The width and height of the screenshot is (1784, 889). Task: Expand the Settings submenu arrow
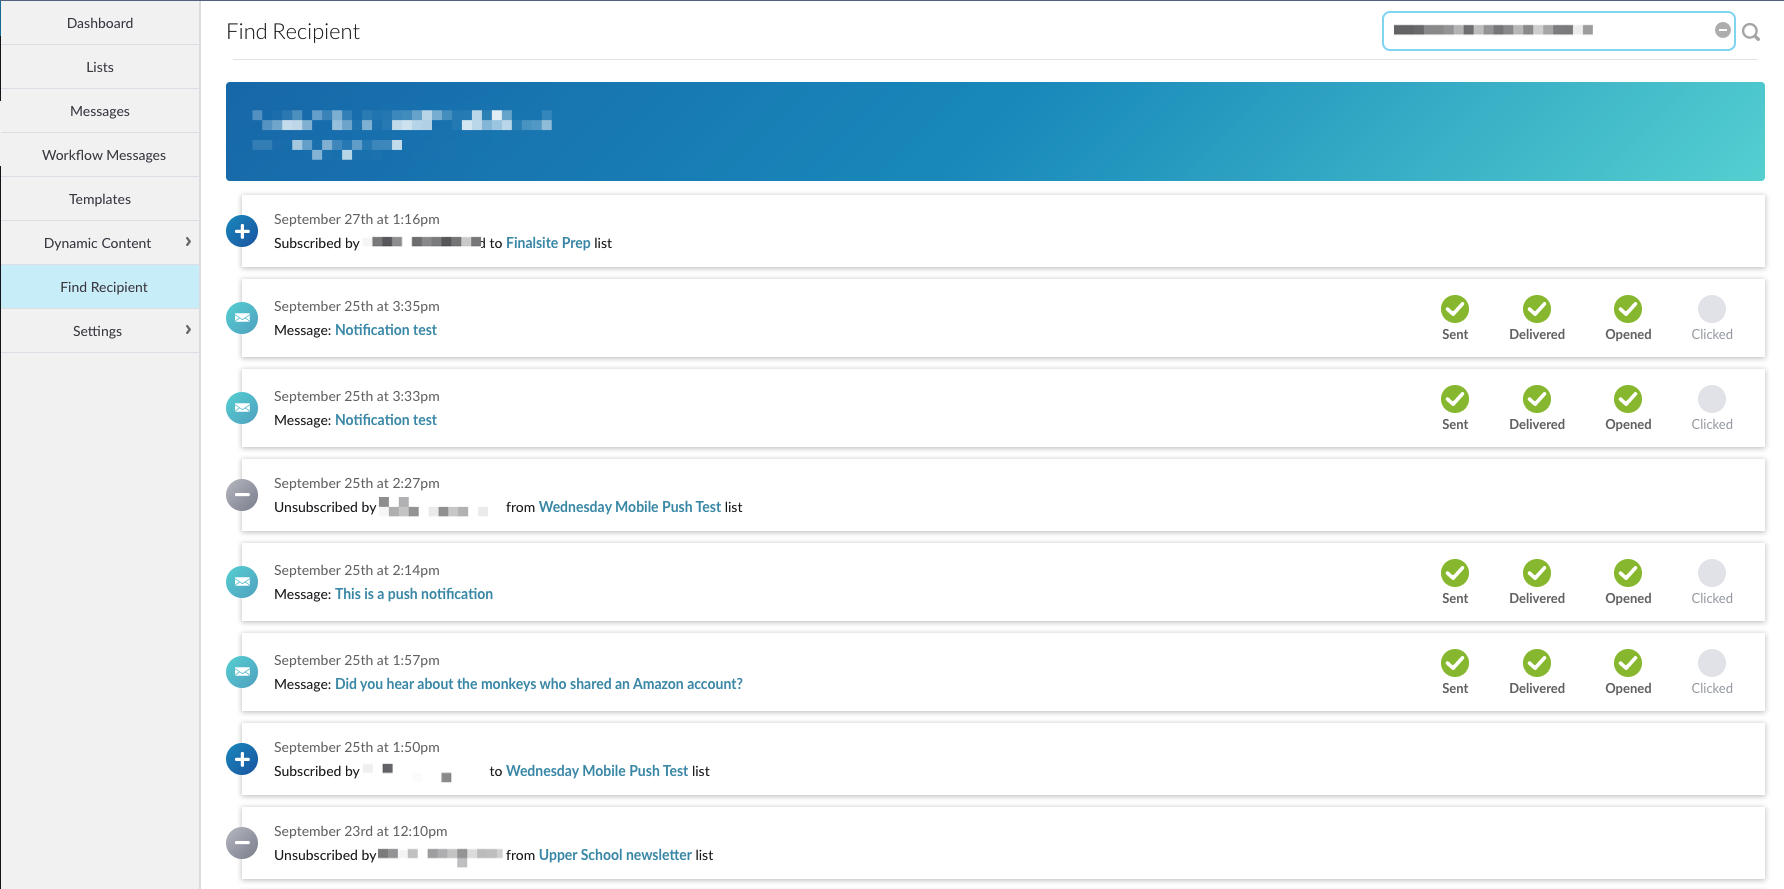tap(188, 330)
